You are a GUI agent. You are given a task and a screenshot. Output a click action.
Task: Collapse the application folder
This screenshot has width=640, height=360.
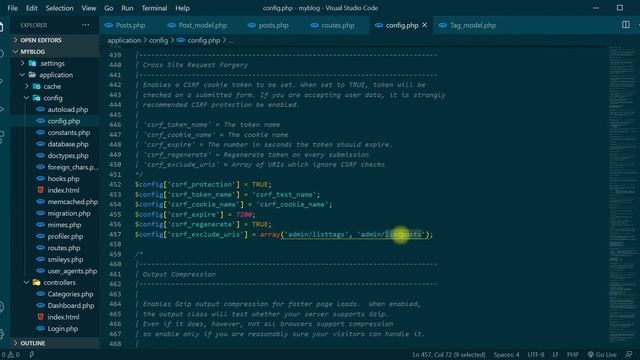(56, 75)
